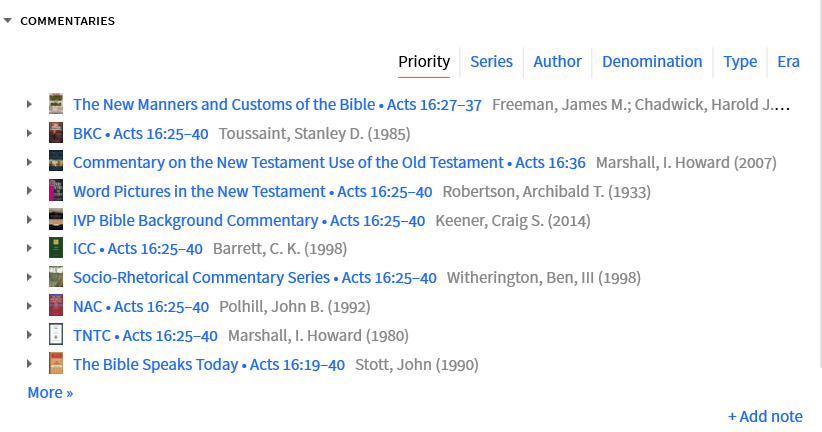
Task: Click the ICC green book cover icon
Action: point(56,248)
